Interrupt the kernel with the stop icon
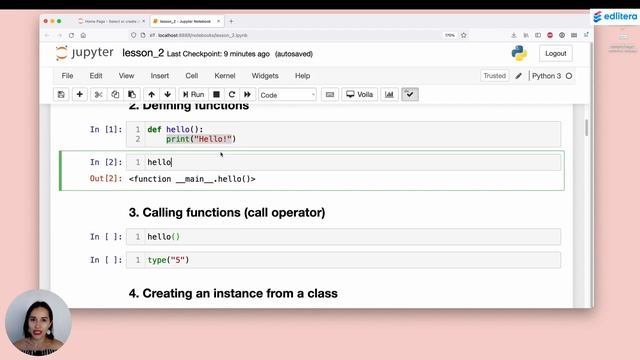This screenshot has width=640, height=360. [216, 95]
